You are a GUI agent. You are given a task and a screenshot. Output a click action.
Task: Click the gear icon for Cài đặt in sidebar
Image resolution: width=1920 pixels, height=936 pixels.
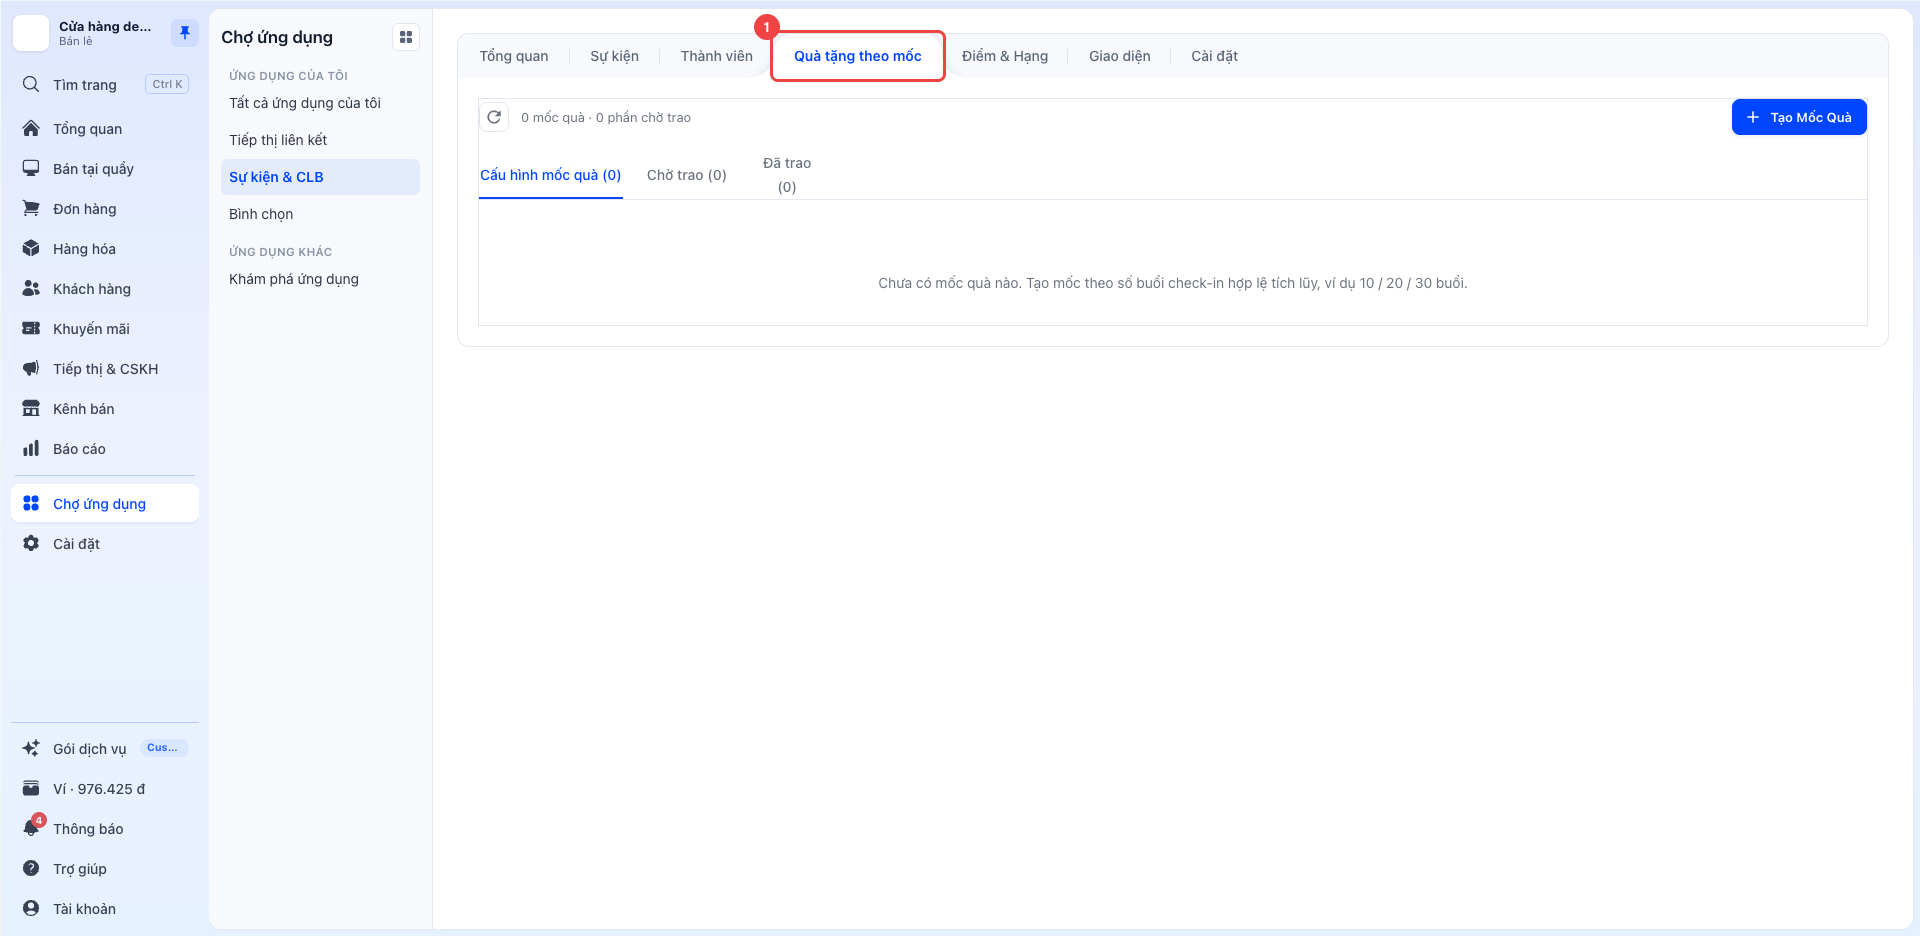click(31, 543)
